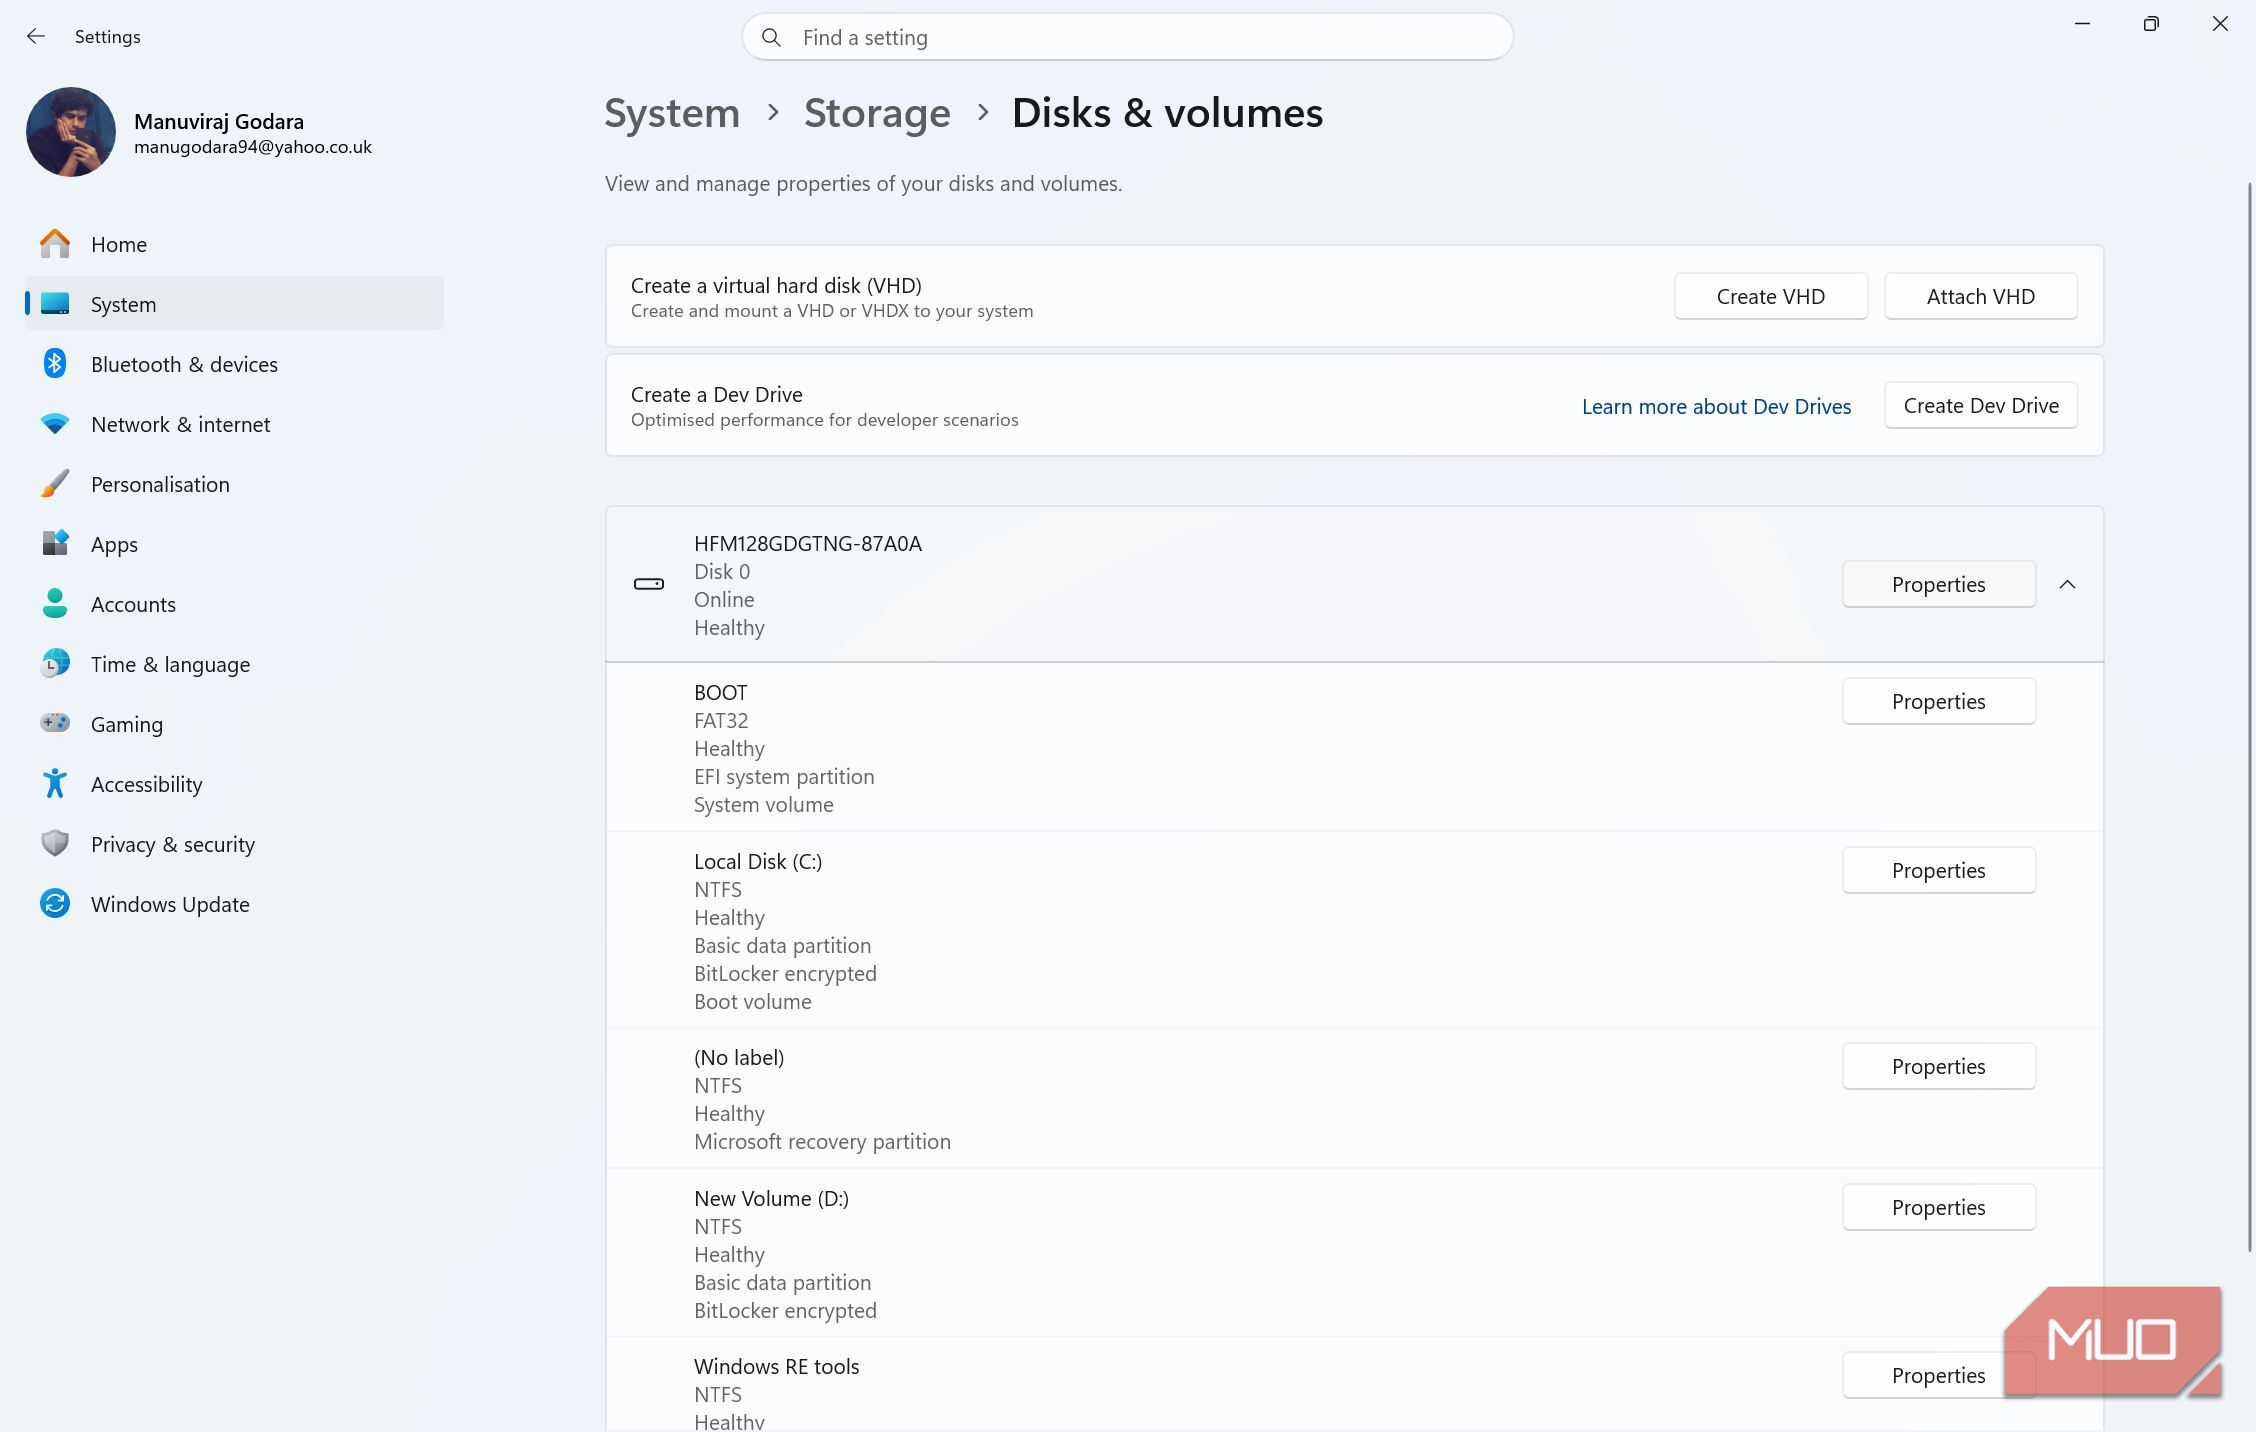This screenshot has height=1432, width=2256.
Task: Go to Personalisation paintbrush icon
Action: [x=55, y=484]
